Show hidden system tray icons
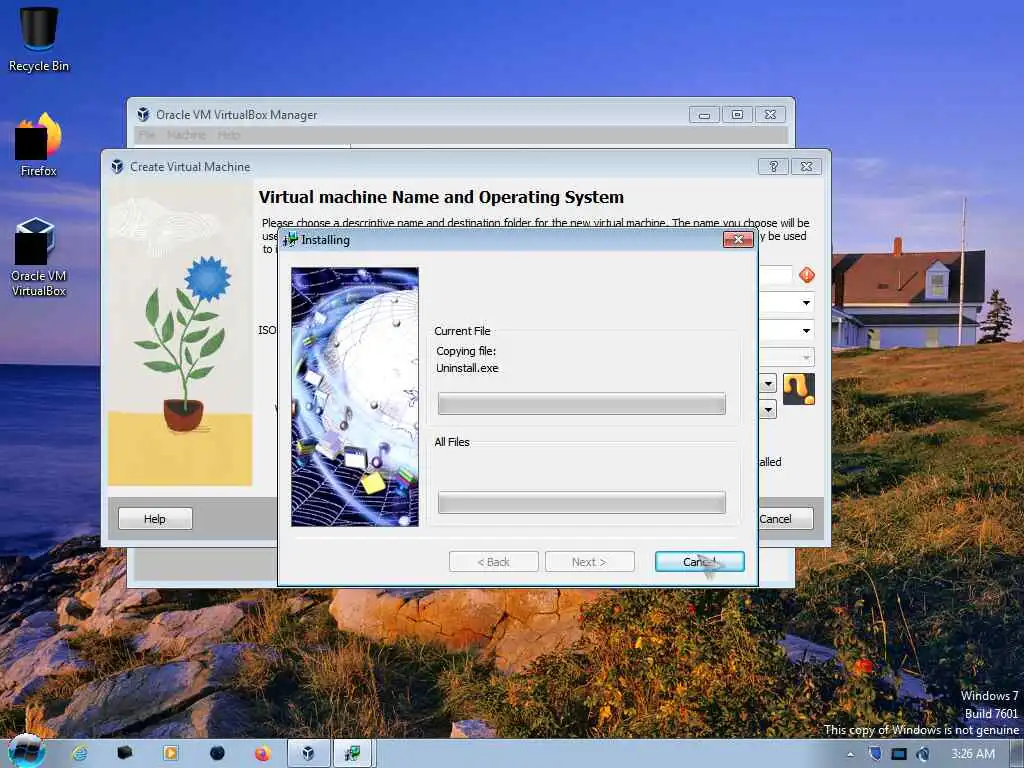The image size is (1024, 768). [850, 754]
